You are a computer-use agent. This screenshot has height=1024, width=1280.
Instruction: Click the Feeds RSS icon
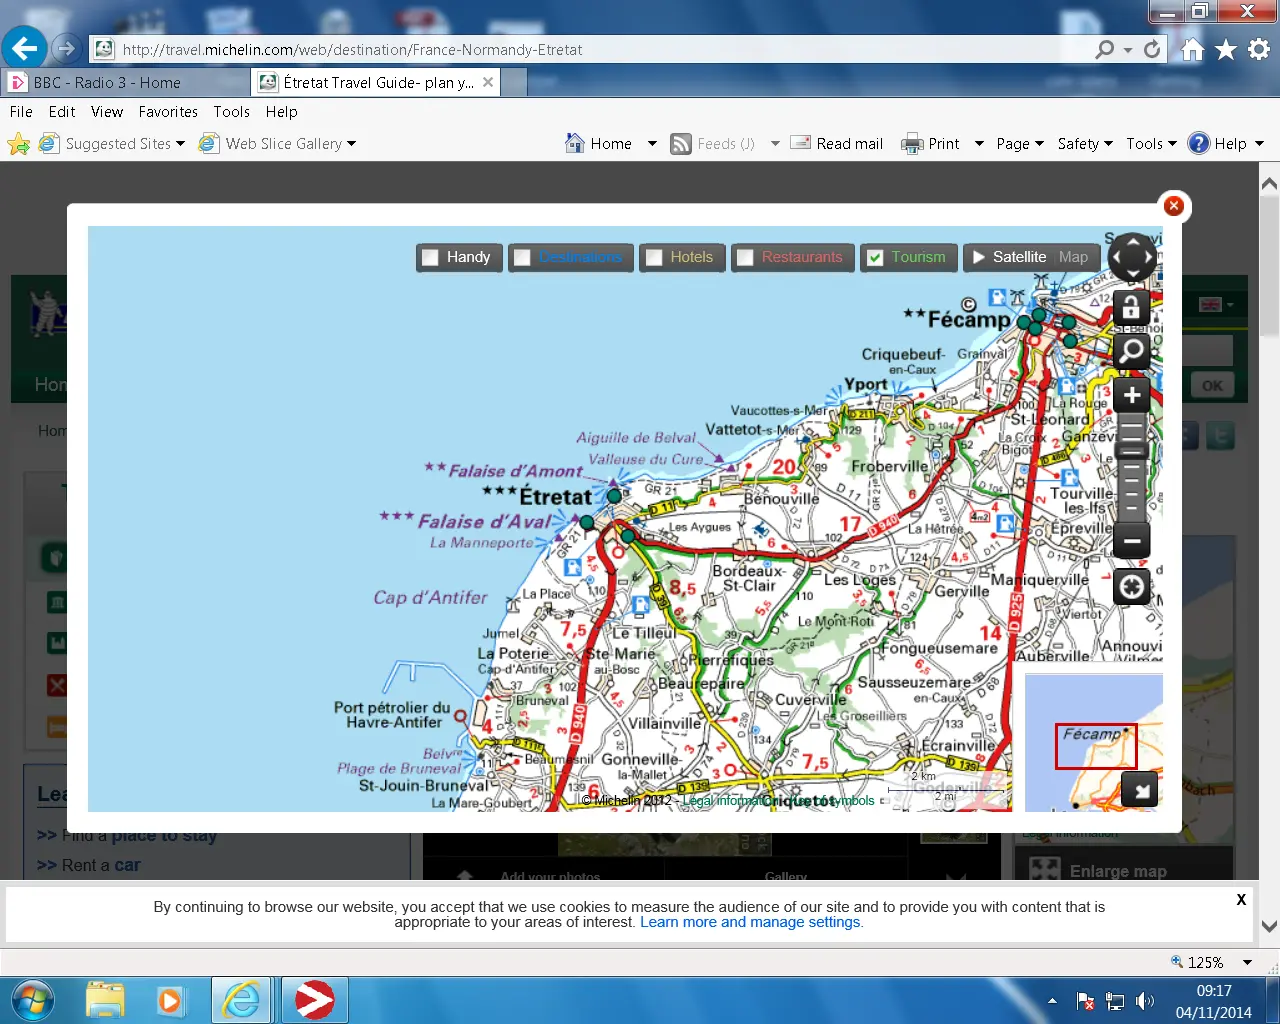[681, 144]
